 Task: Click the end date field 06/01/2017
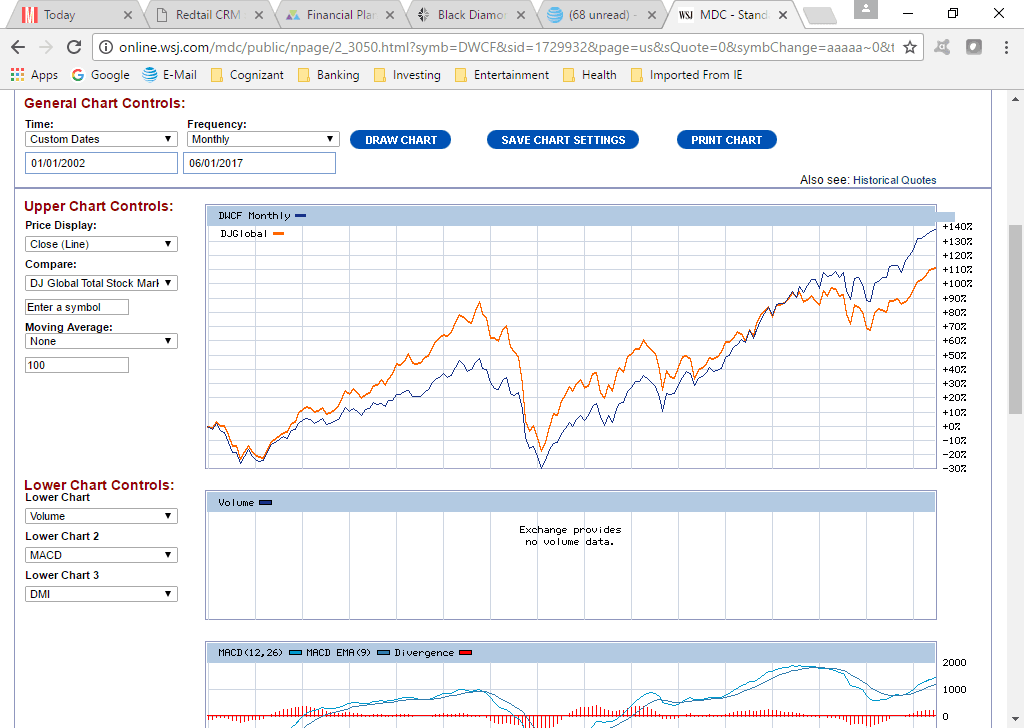(x=259, y=163)
